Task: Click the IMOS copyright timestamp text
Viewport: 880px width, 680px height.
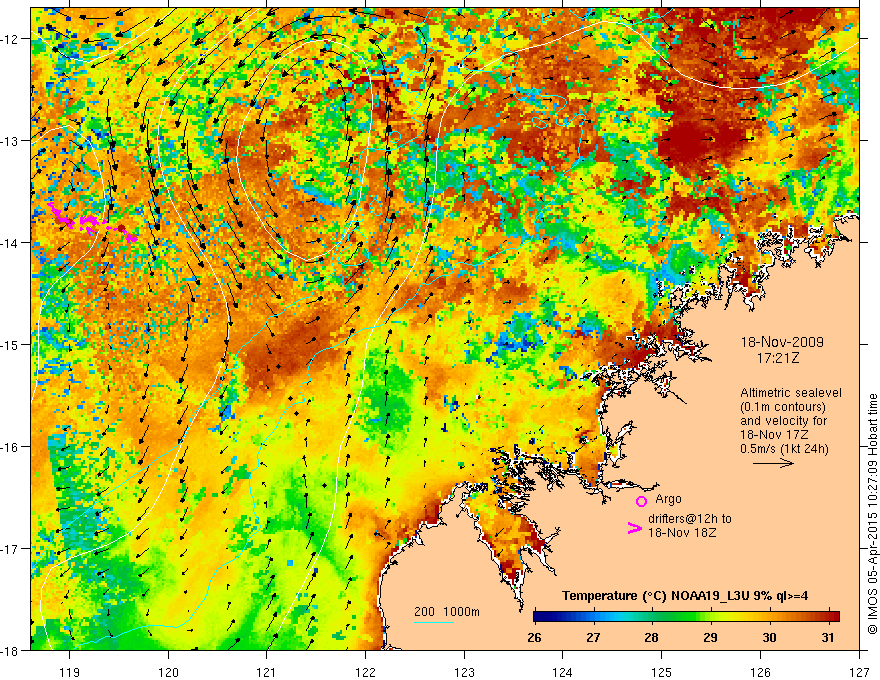Action: (x=872, y=514)
